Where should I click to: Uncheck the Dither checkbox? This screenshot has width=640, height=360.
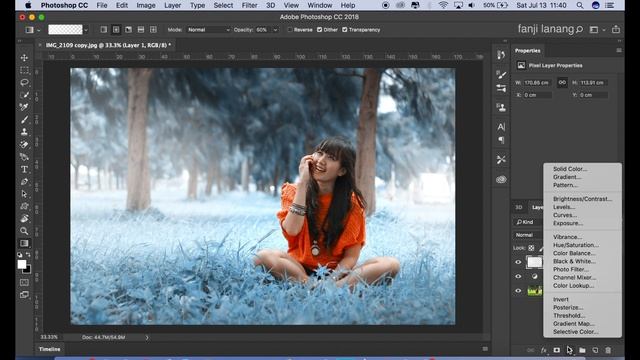[319, 30]
